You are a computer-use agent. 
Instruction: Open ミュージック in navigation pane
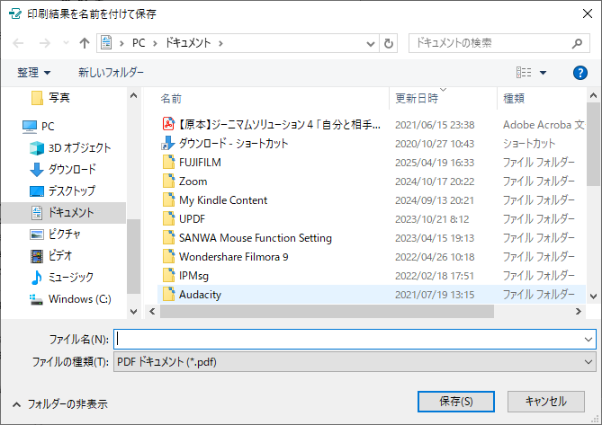click(x=71, y=277)
